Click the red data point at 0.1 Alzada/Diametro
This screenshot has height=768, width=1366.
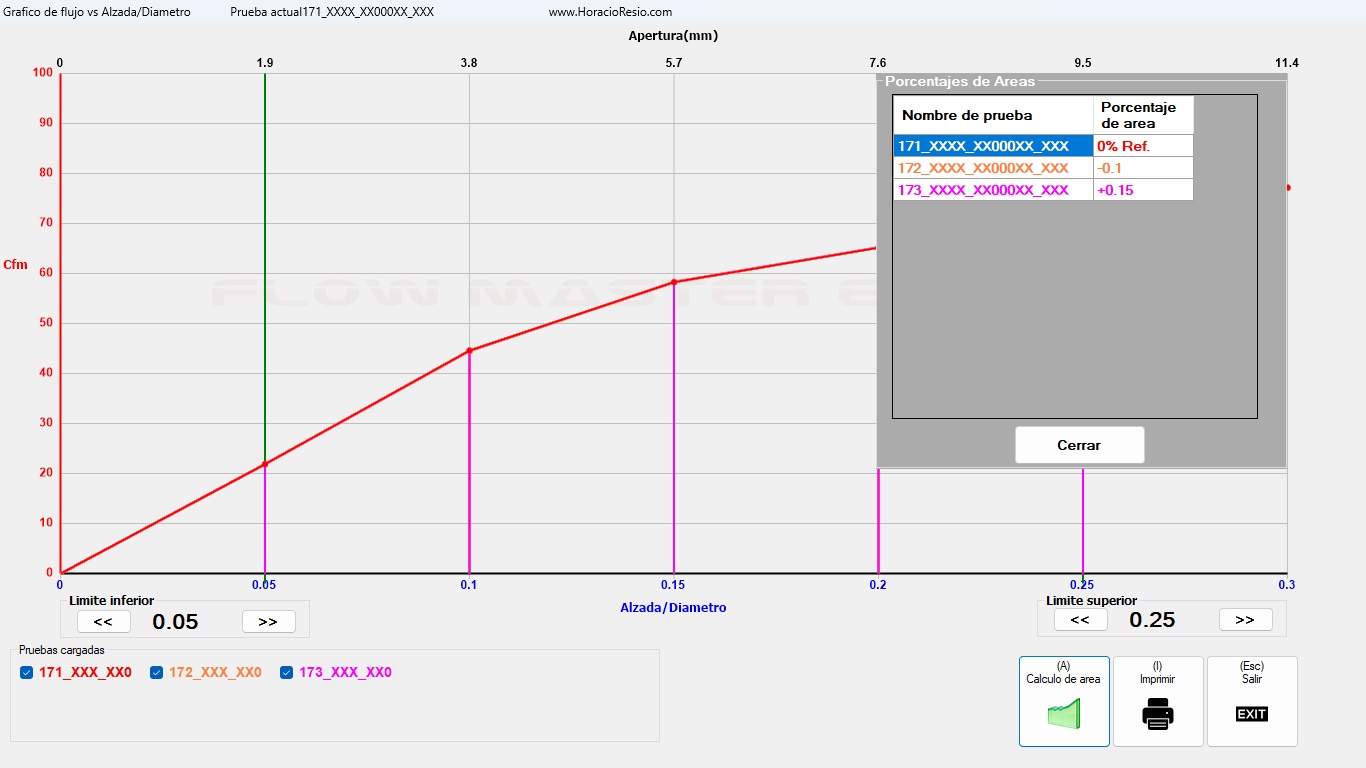click(x=469, y=351)
